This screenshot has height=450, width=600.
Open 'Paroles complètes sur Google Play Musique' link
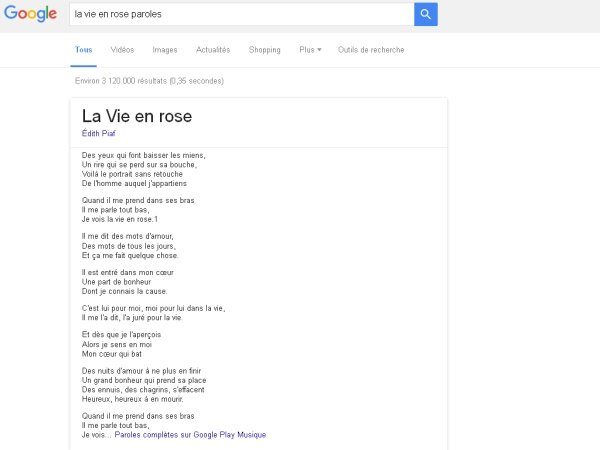click(x=190, y=435)
